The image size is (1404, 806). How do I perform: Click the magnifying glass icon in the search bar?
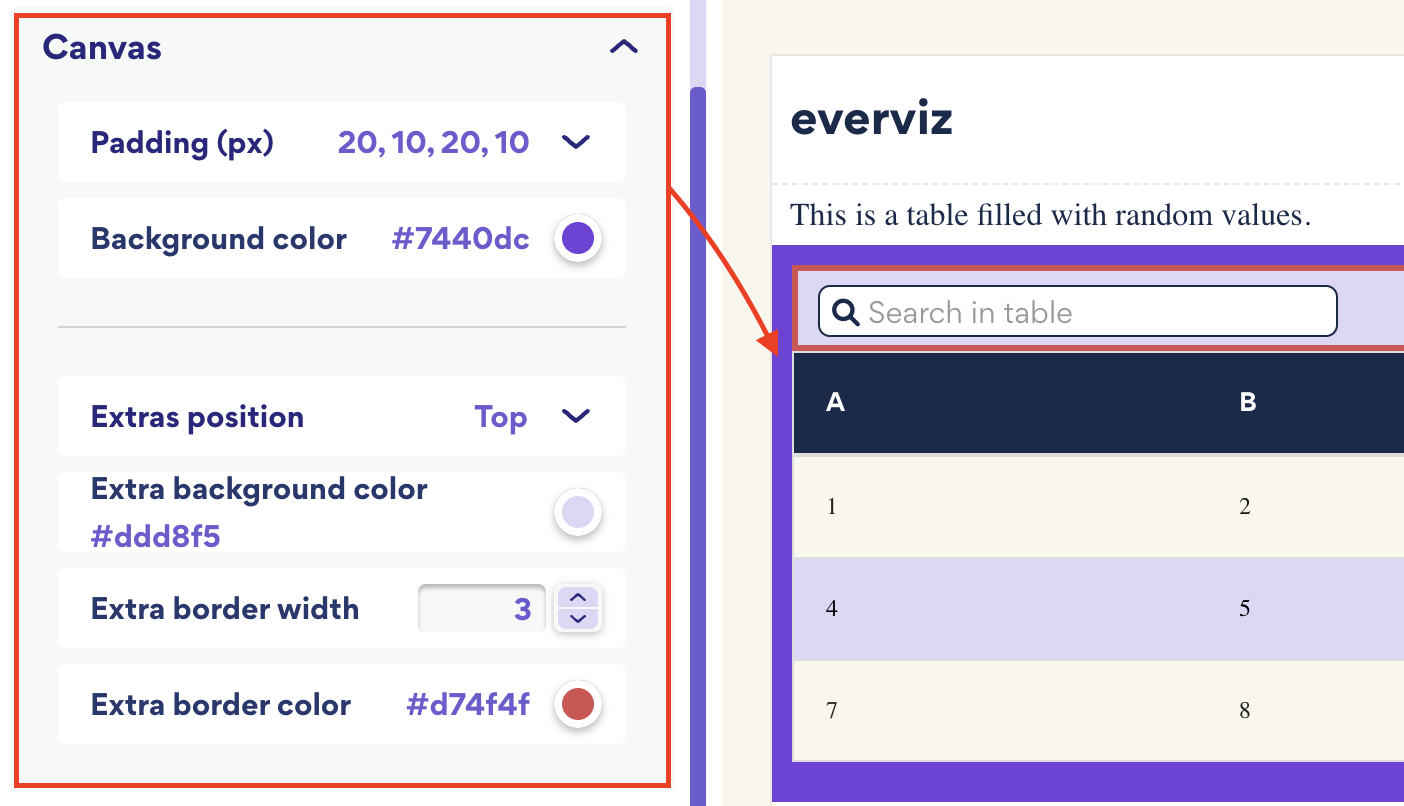pos(846,312)
